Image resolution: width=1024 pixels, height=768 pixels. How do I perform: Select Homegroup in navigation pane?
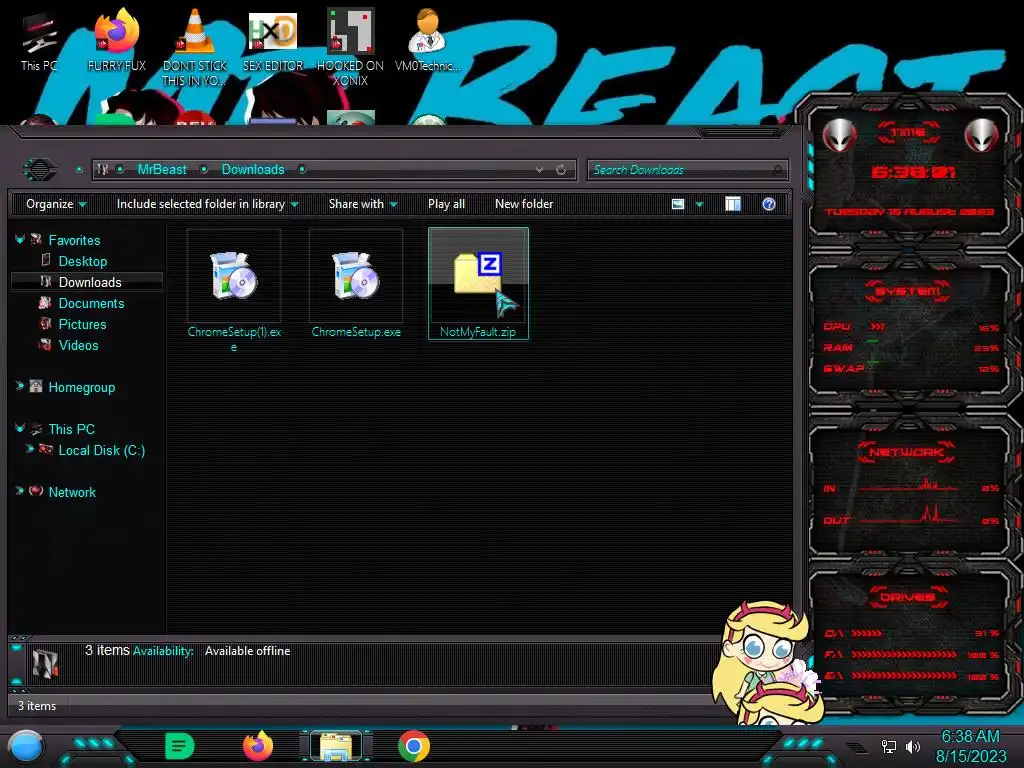click(82, 387)
